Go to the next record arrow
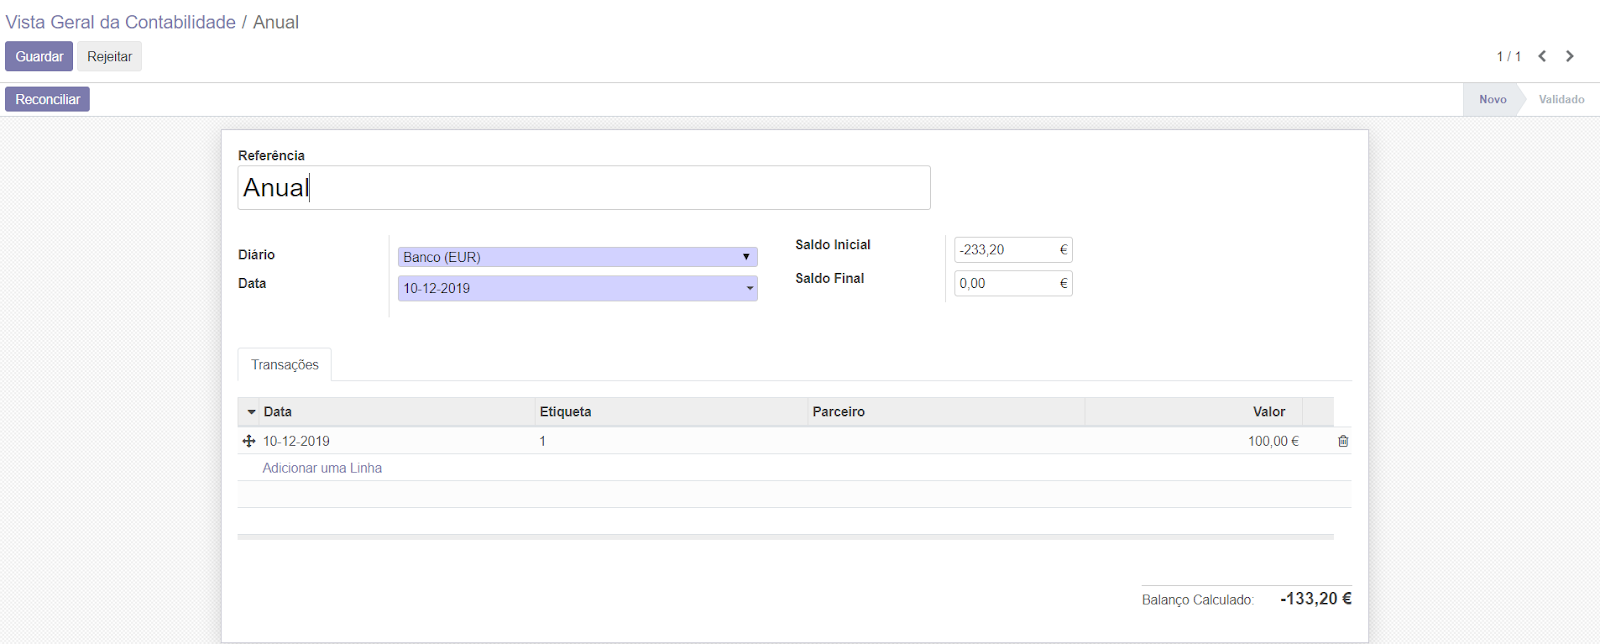The image size is (1600, 644). tap(1570, 56)
